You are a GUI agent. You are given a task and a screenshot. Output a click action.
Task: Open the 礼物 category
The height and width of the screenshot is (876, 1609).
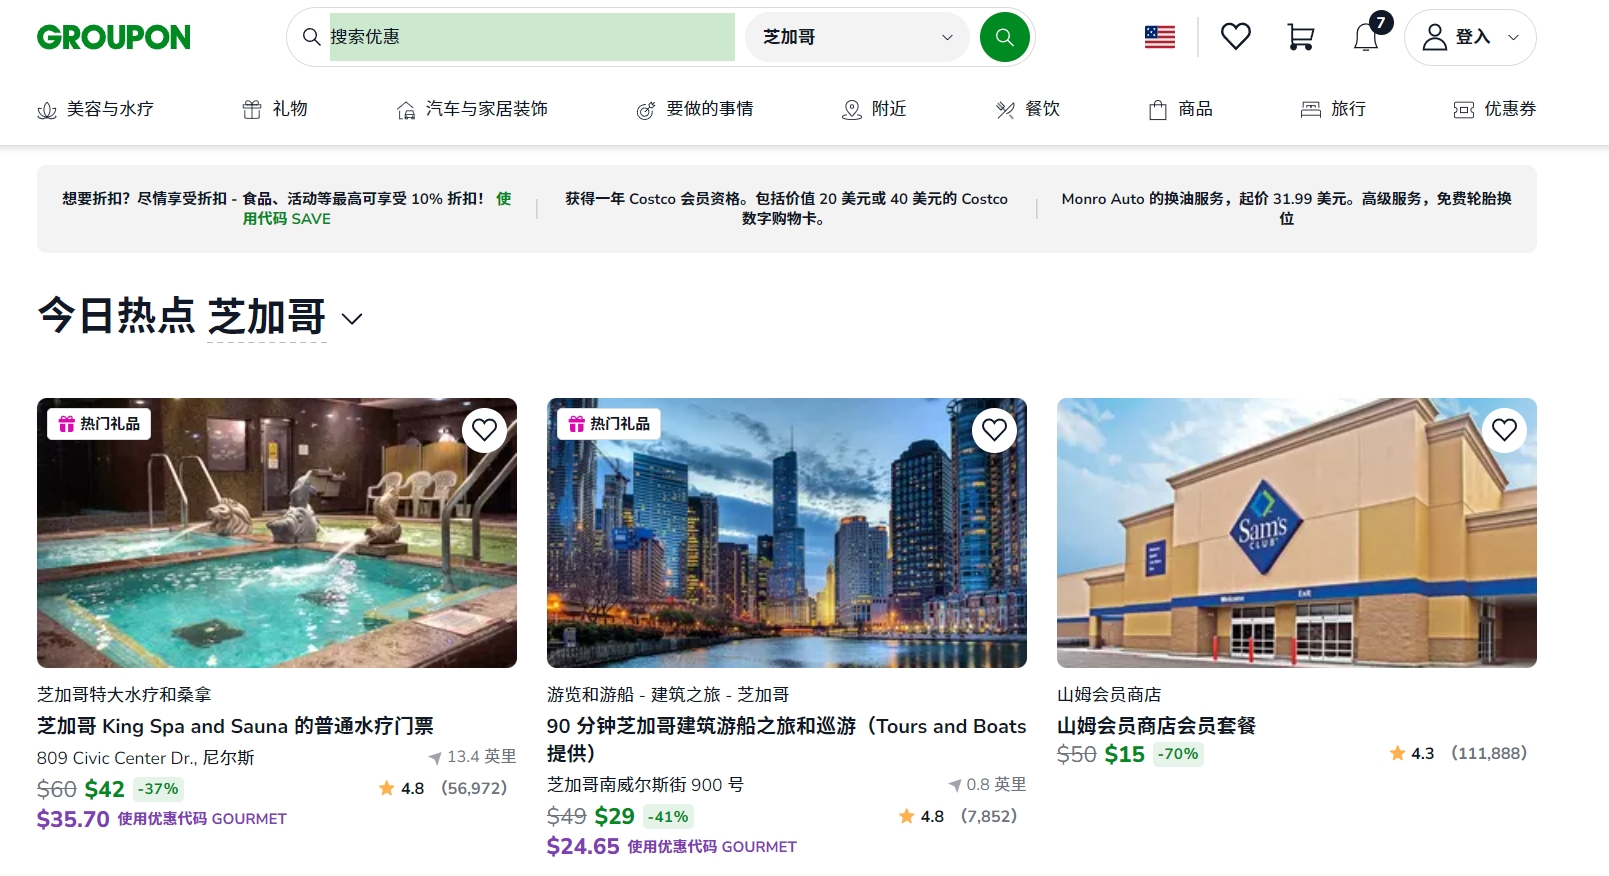point(275,109)
